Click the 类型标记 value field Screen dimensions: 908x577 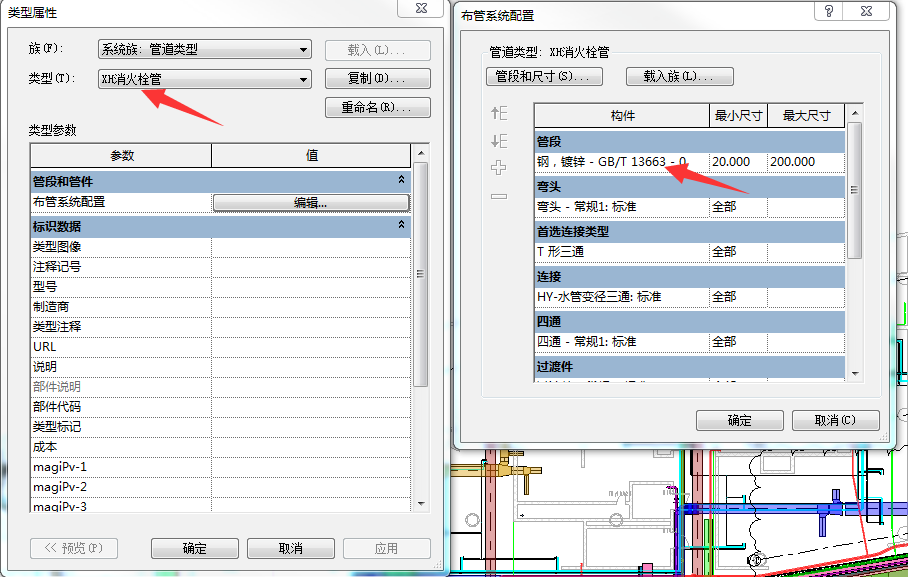coord(311,427)
